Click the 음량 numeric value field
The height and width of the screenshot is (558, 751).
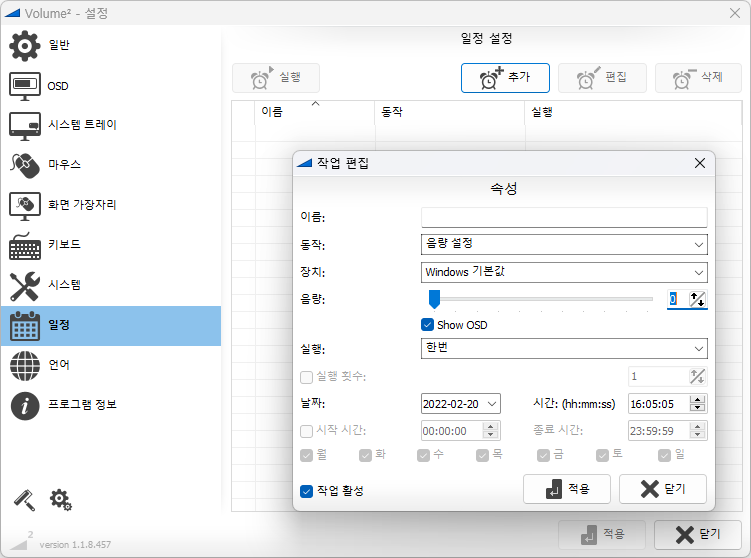677,299
